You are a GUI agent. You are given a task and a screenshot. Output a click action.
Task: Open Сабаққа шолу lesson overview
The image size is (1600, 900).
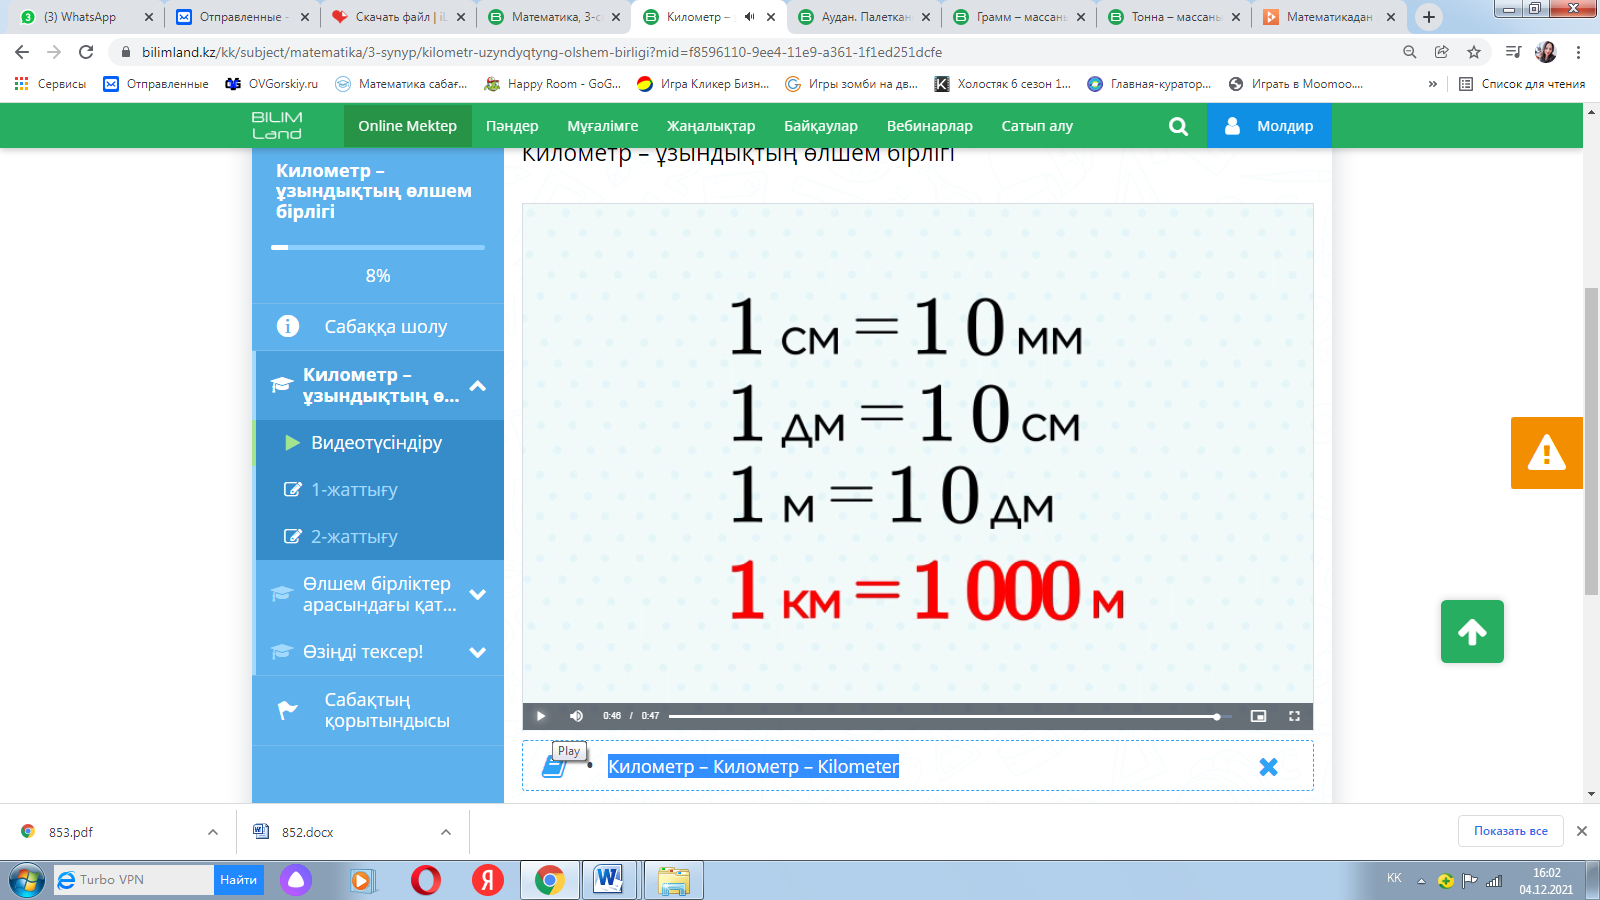click(378, 327)
